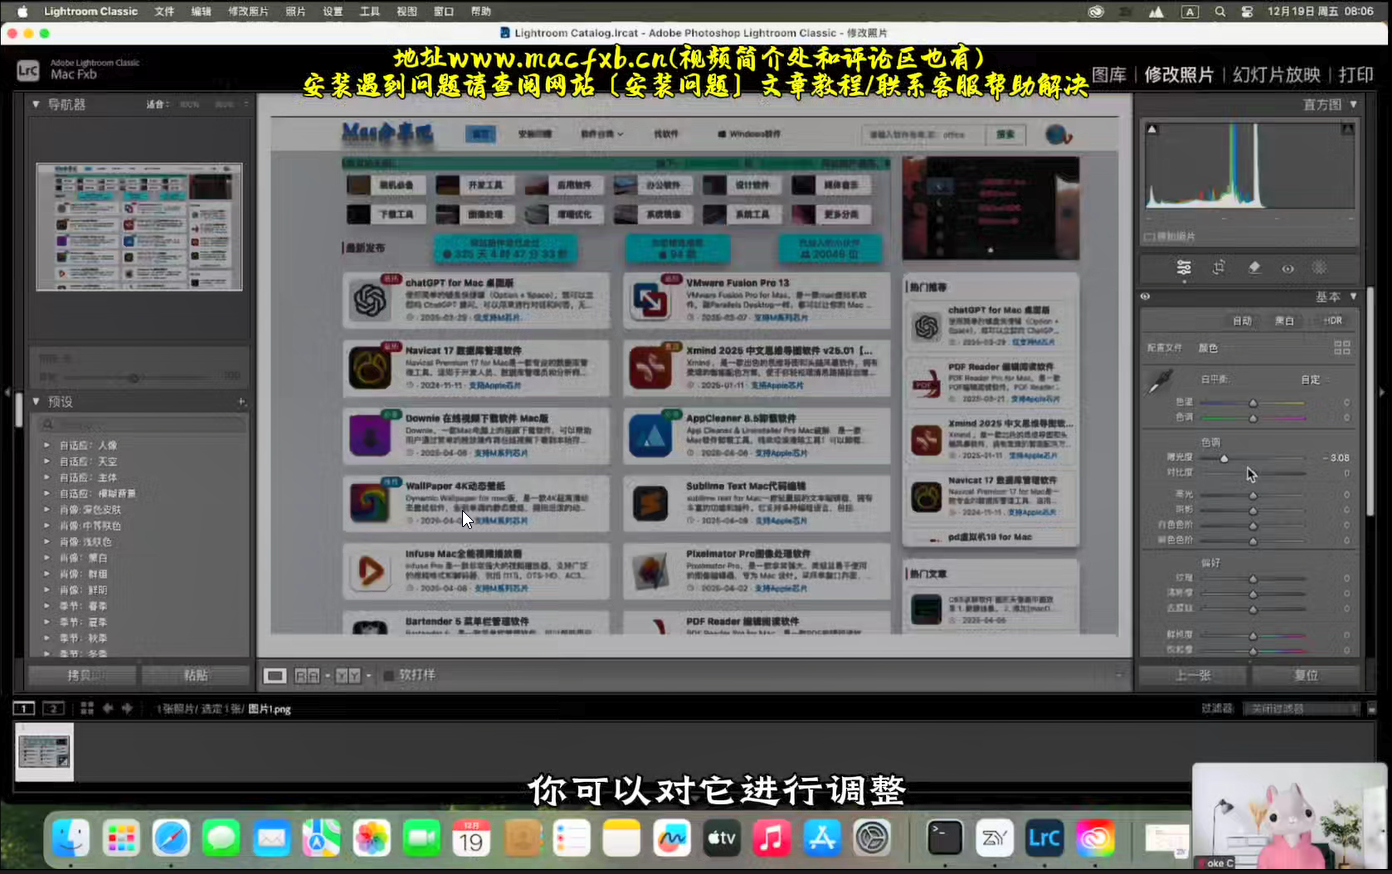The width and height of the screenshot is (1392, 874).
Task: Expand the 季节: 春季 preset group
Action: tap(46, 605)
